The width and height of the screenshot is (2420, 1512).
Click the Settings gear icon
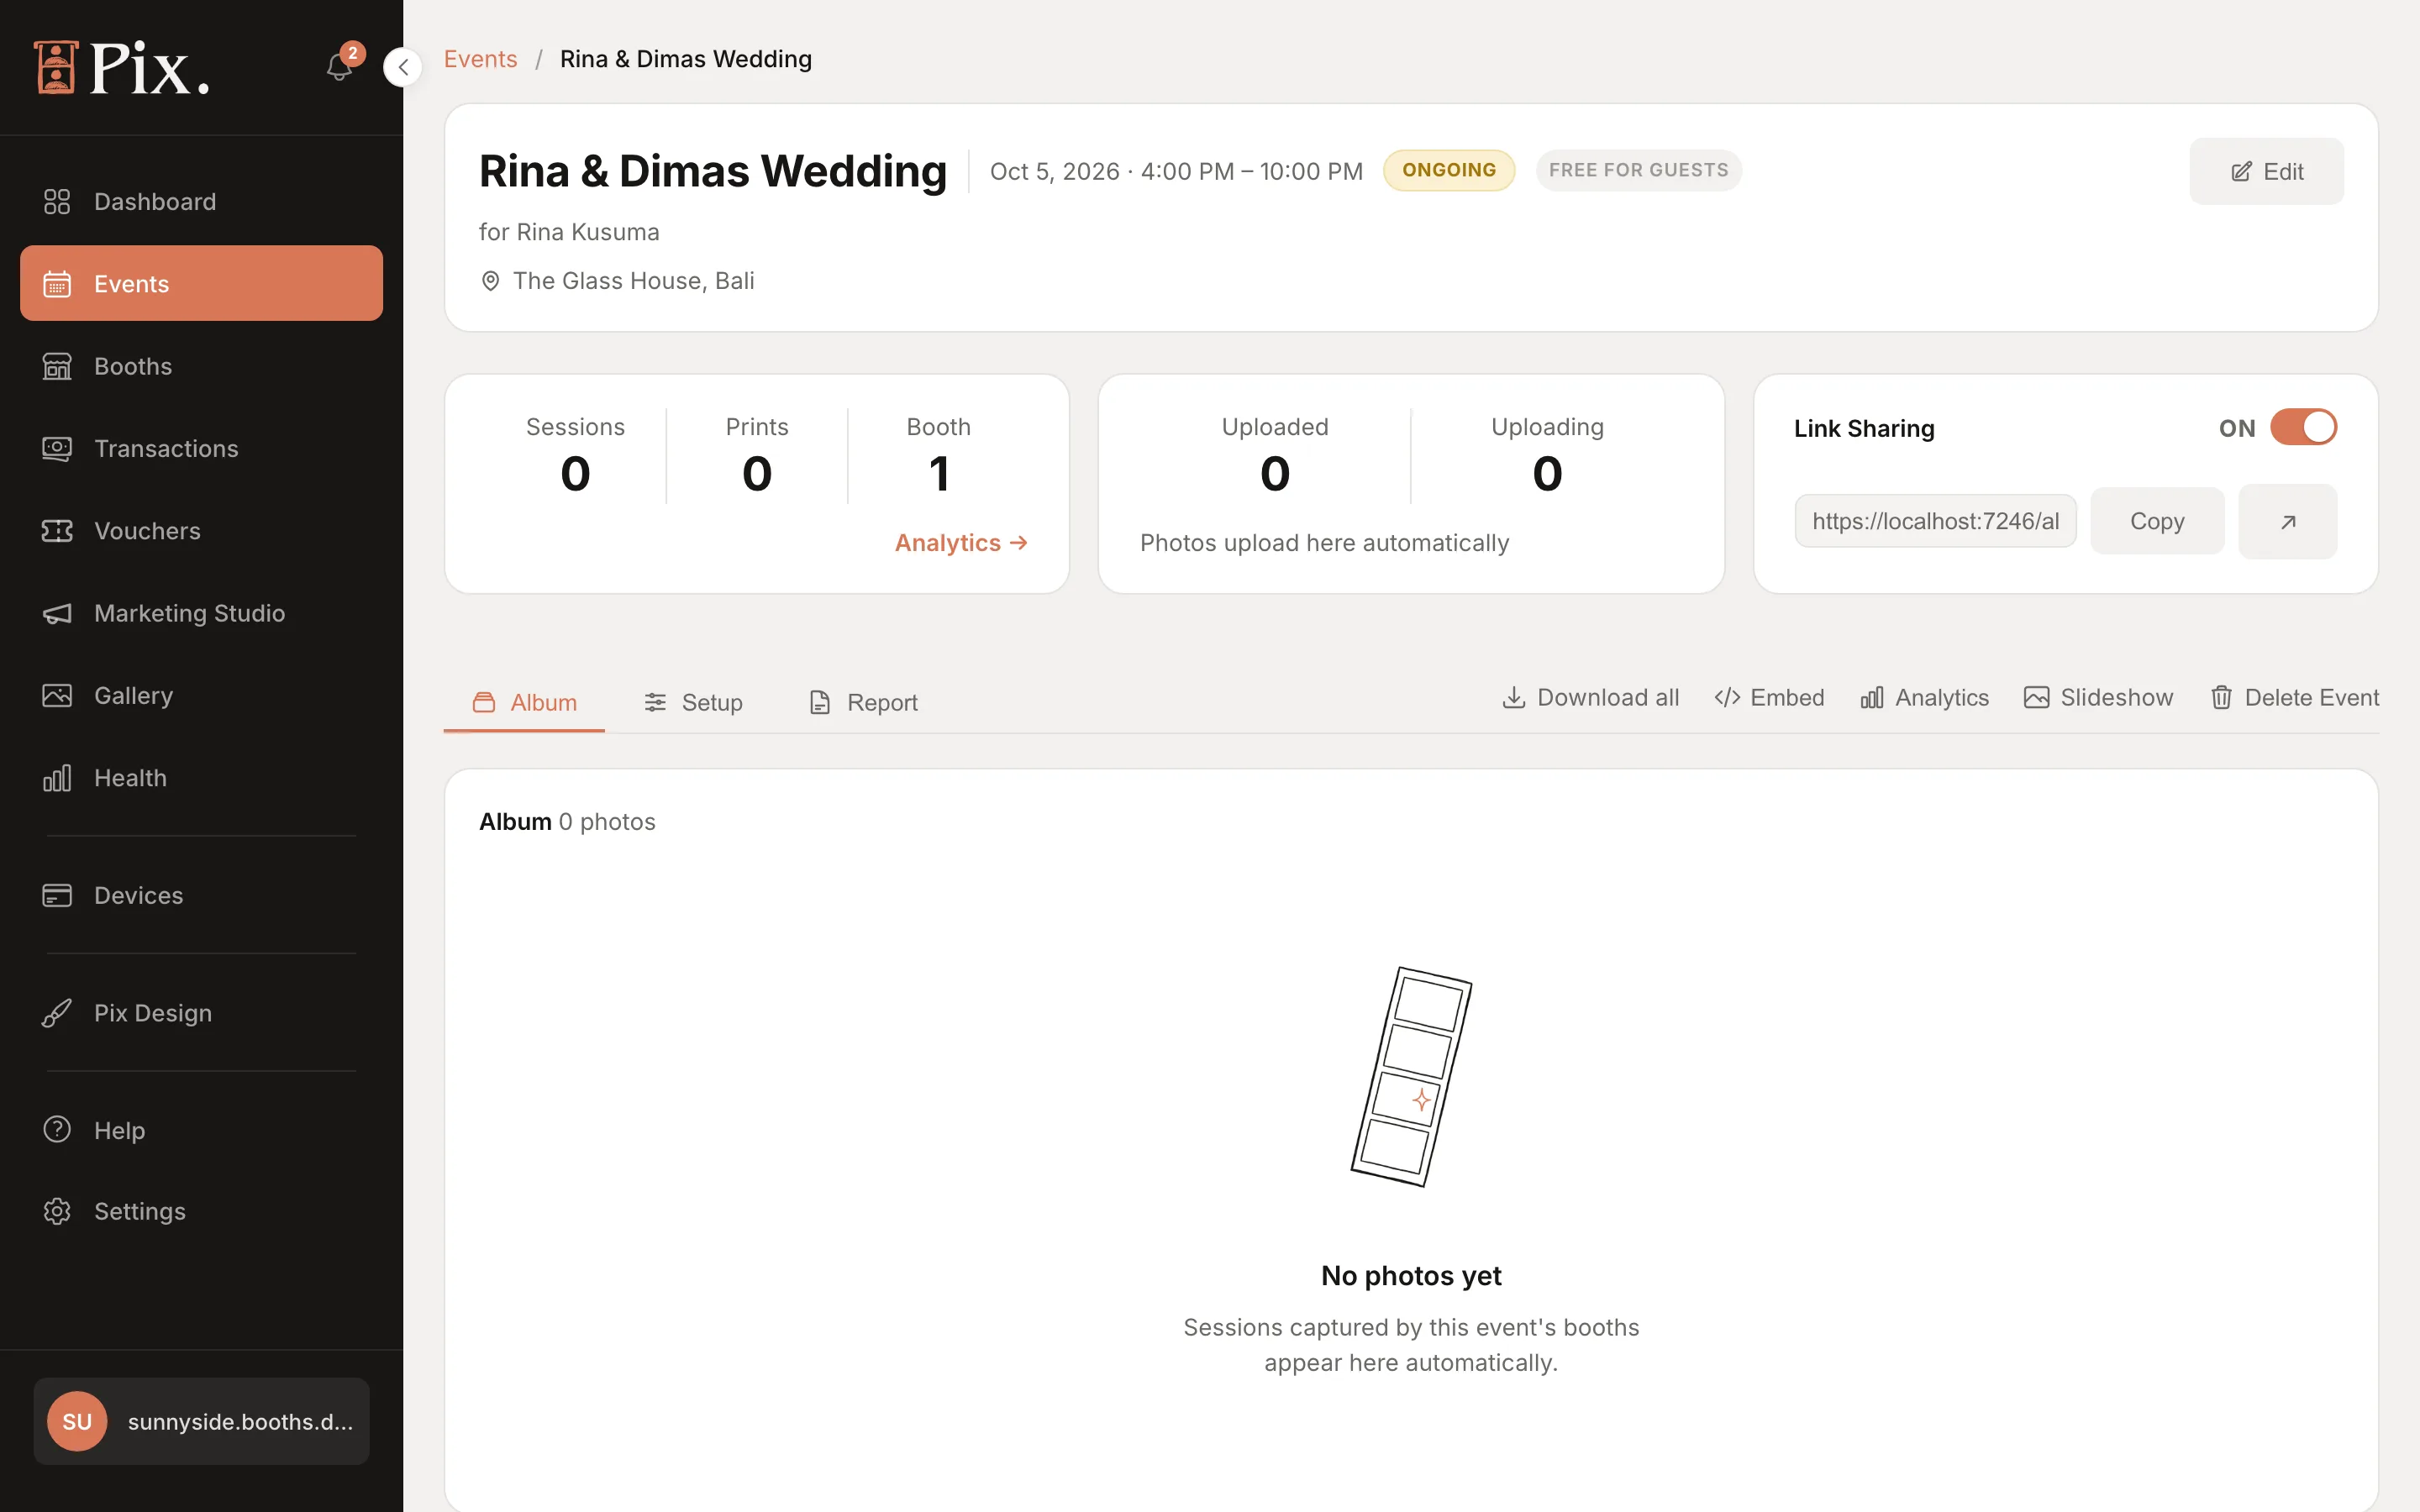pyautogui.click(x=57, y=1211)
